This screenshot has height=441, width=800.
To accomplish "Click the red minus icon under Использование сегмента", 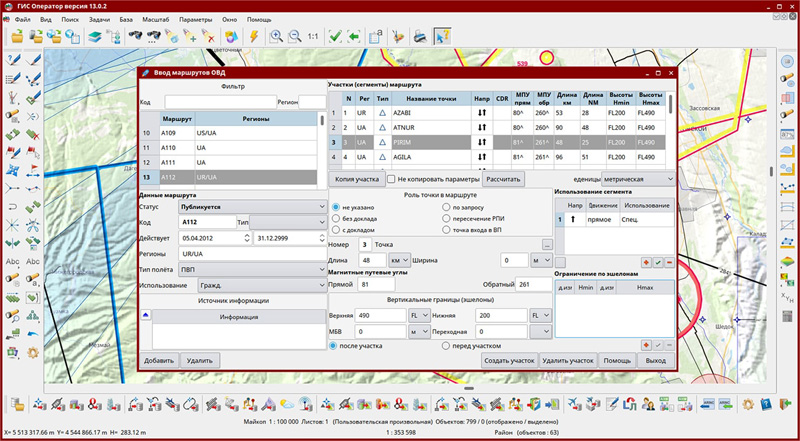I will (x=669, y=262).
